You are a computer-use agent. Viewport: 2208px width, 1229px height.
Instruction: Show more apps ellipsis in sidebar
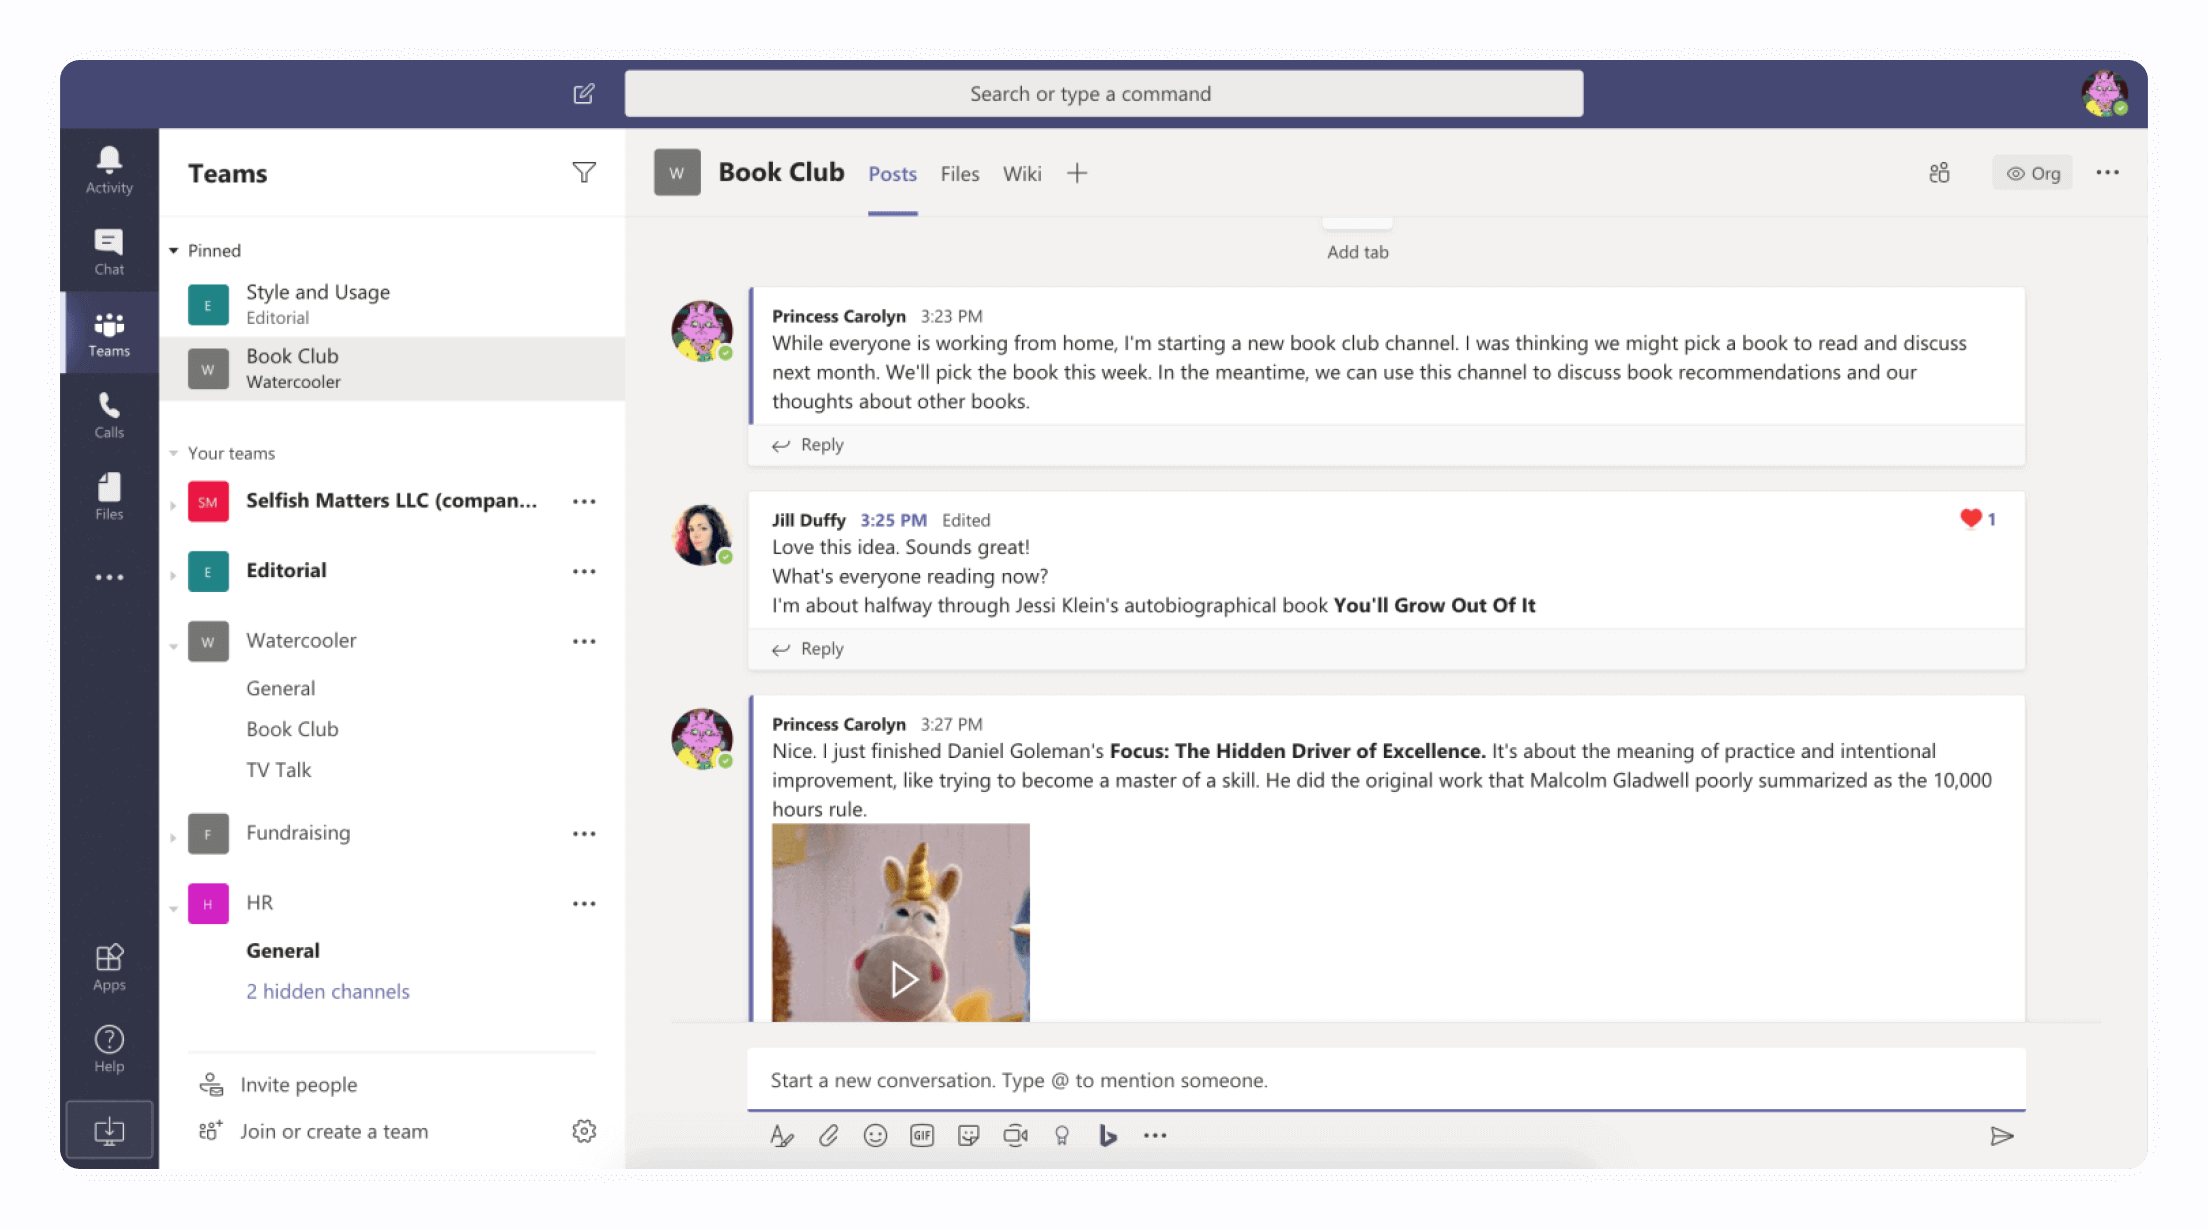coord(109,577)
